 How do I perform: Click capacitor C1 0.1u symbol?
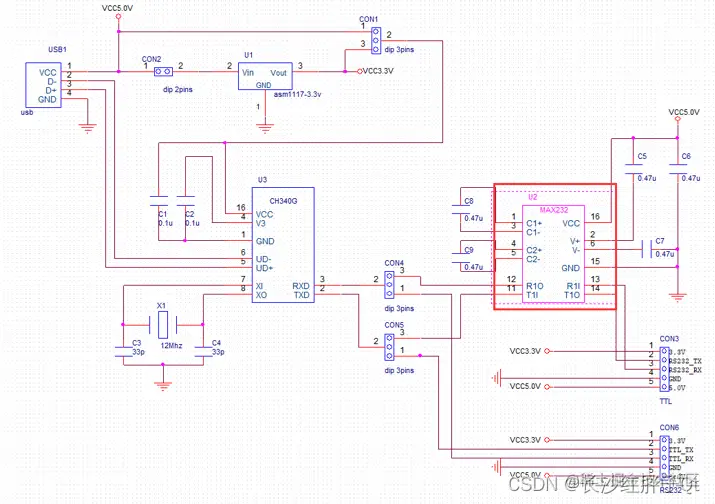tap(159, 201)
